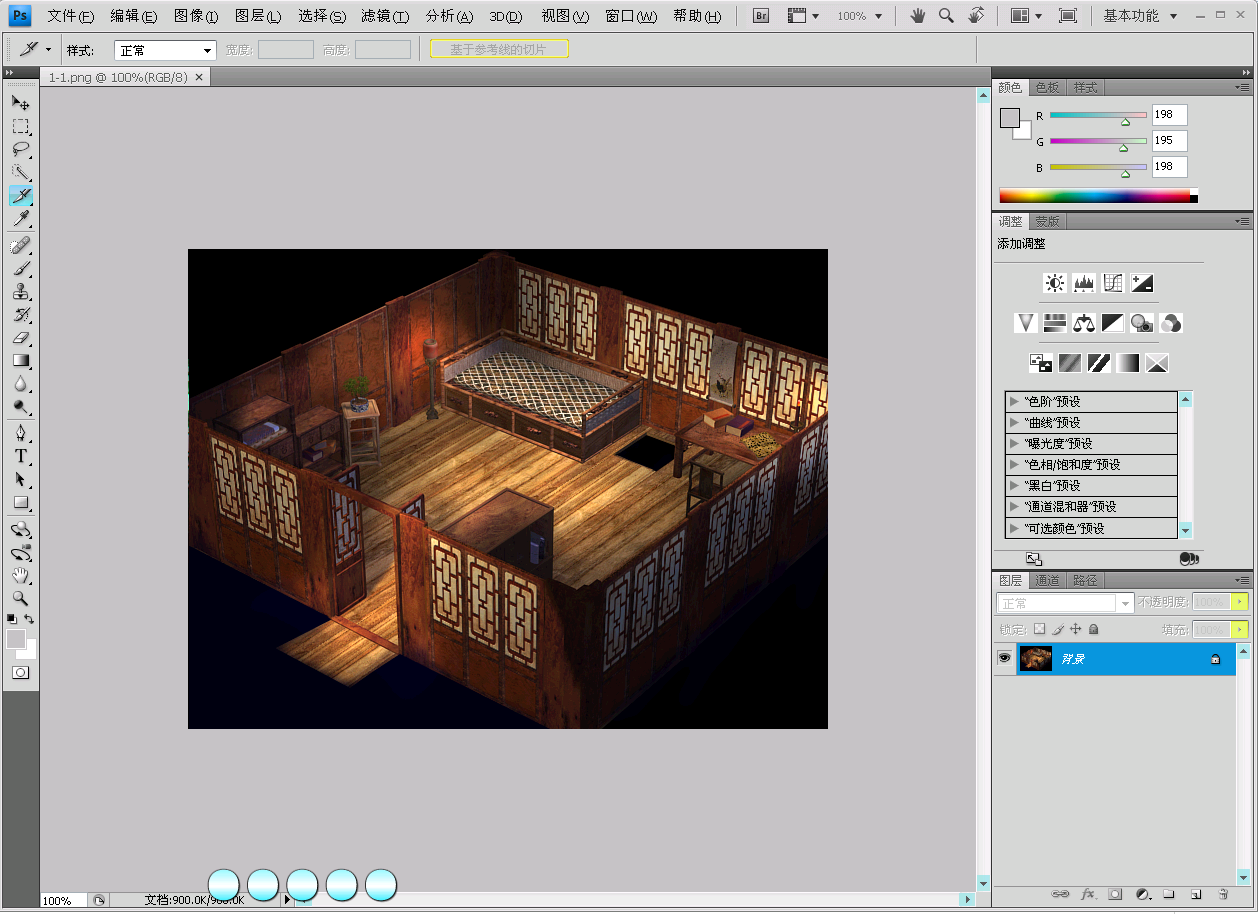The width and height of the screenshot is (1258, 914).
Task: Toggle lock transparent pixels in Layers panel
Action: (x=1039, y=629)
